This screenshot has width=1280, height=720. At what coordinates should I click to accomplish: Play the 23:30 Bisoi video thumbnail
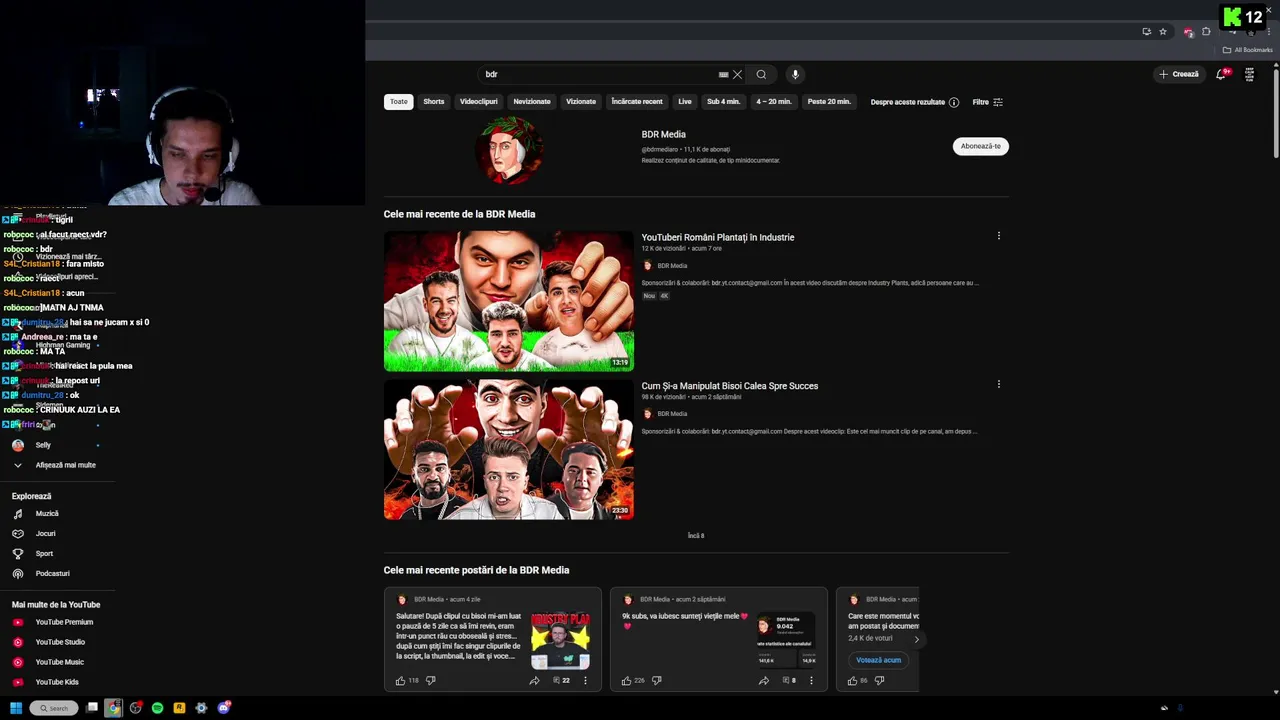[x=509, y=449]
